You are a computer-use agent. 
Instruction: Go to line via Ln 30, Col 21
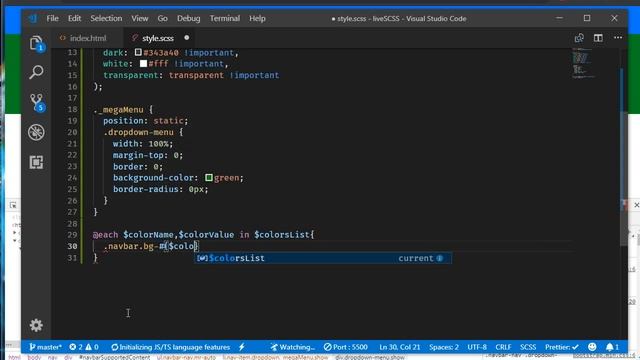pos(399,347)
